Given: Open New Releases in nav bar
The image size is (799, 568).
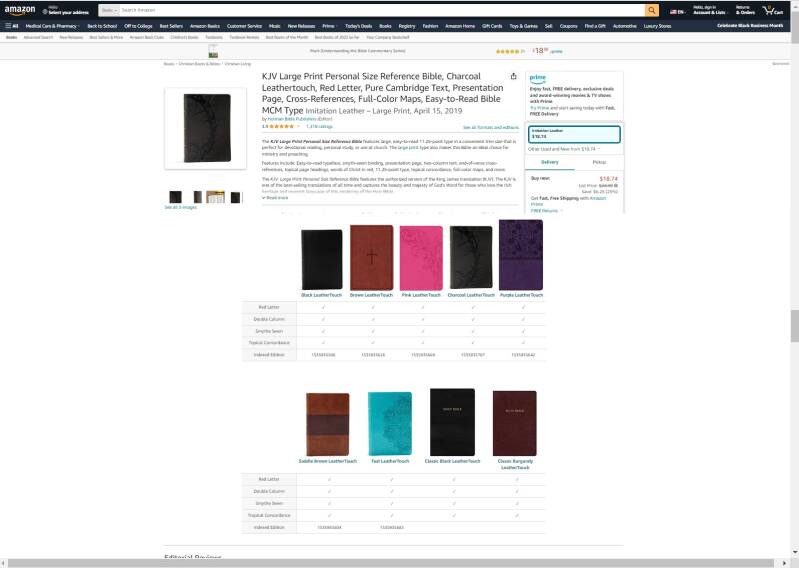Looking at the screenshot, I should 302,26.
